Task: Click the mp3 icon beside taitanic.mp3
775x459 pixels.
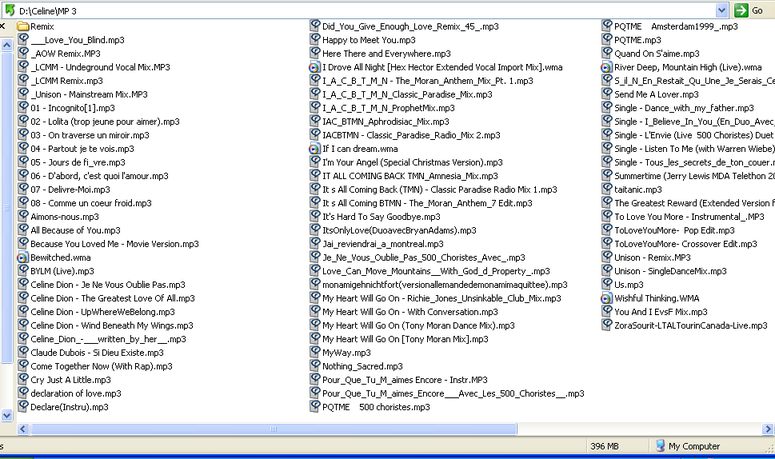Action: (x=607, y=189)
